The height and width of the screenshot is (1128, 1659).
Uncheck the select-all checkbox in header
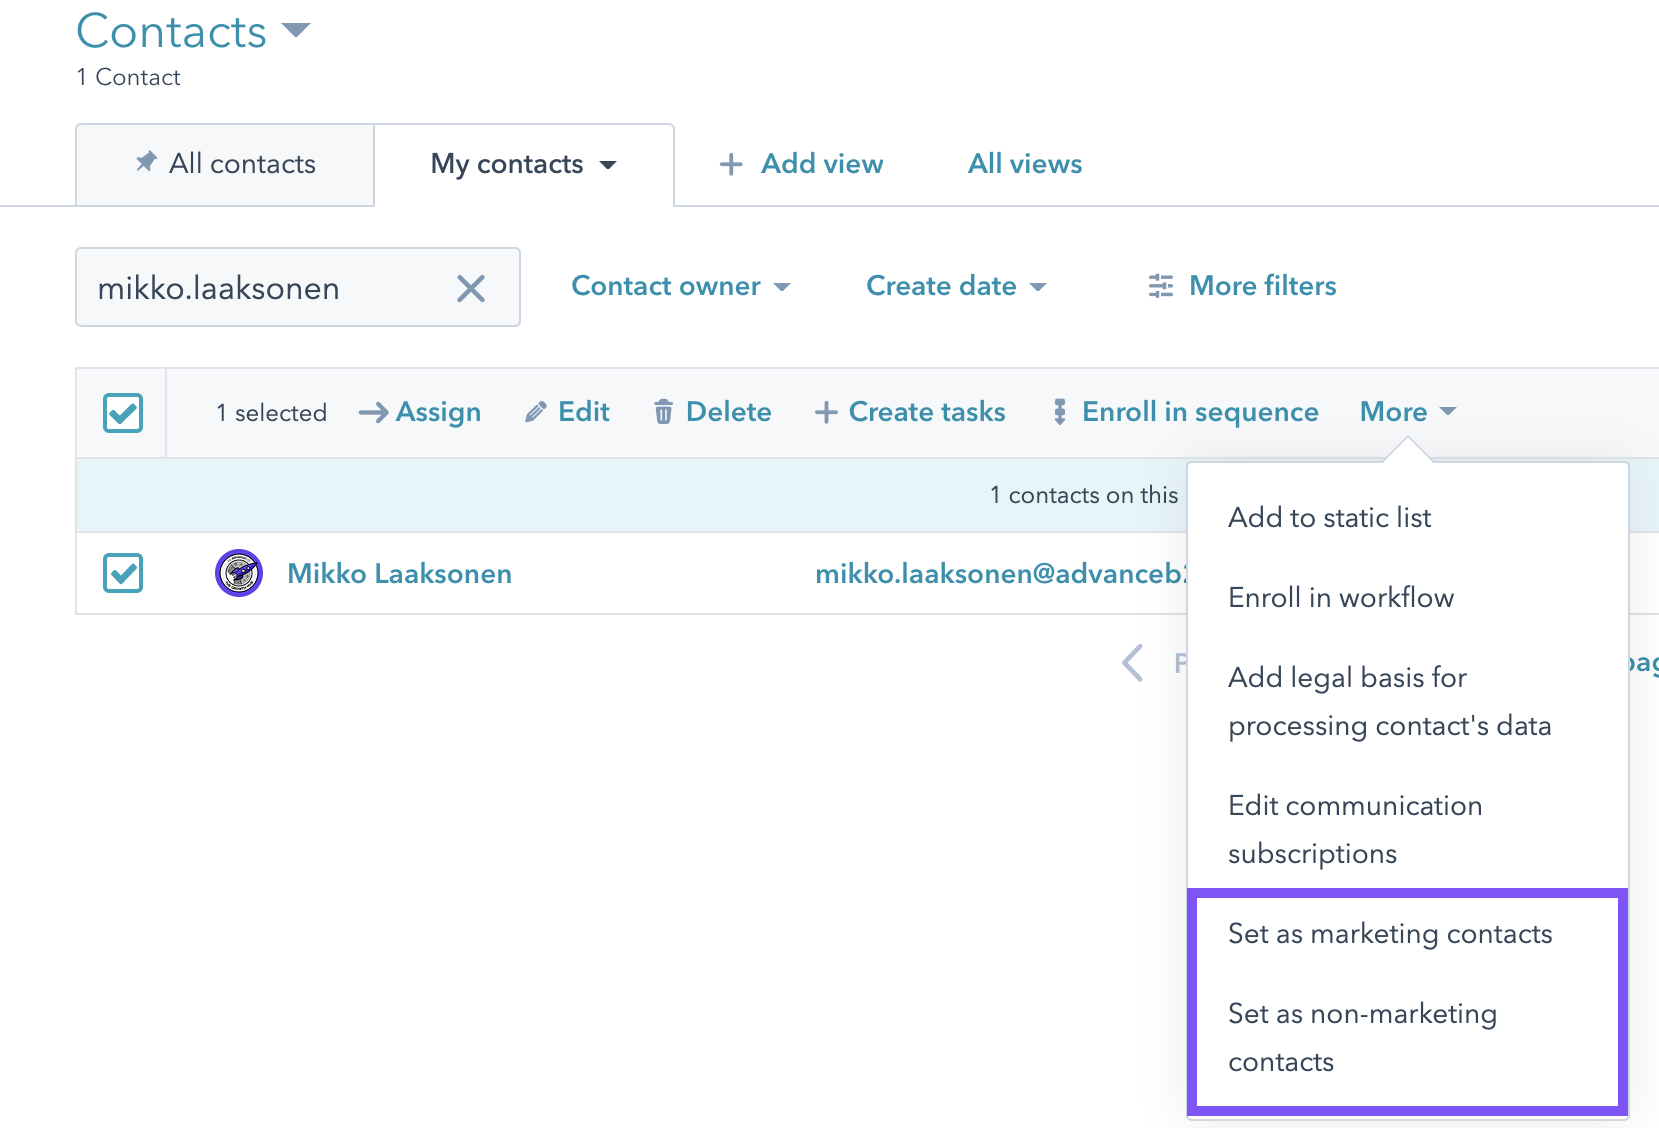click(123, 413)
